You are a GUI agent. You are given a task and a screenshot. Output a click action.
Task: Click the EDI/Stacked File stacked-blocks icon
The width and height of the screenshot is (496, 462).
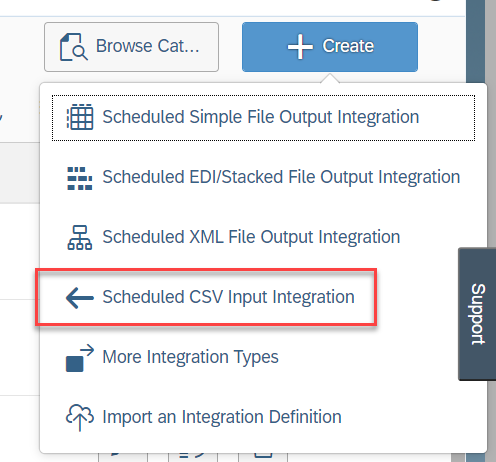(80, 178)
